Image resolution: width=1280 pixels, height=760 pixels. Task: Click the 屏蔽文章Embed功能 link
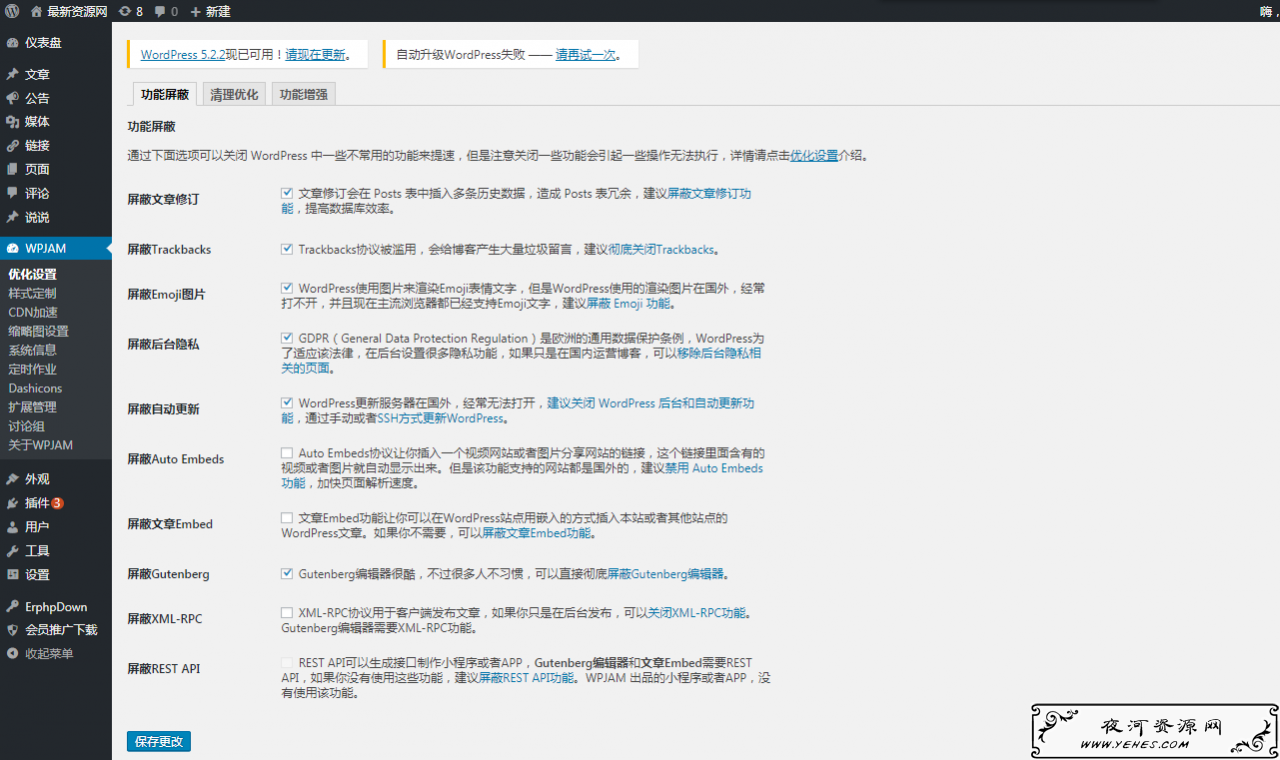click(537, 533)
